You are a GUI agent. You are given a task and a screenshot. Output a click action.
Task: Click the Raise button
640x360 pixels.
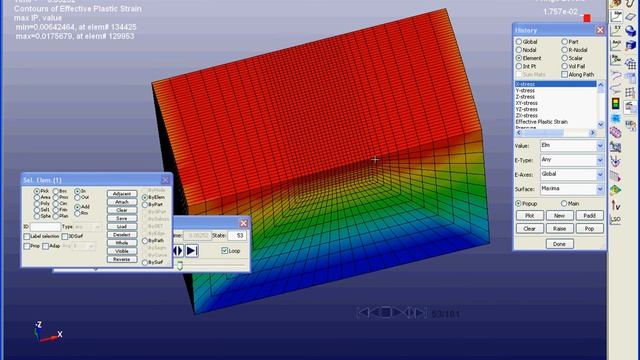pyautogui.click(x=559, y=229)
